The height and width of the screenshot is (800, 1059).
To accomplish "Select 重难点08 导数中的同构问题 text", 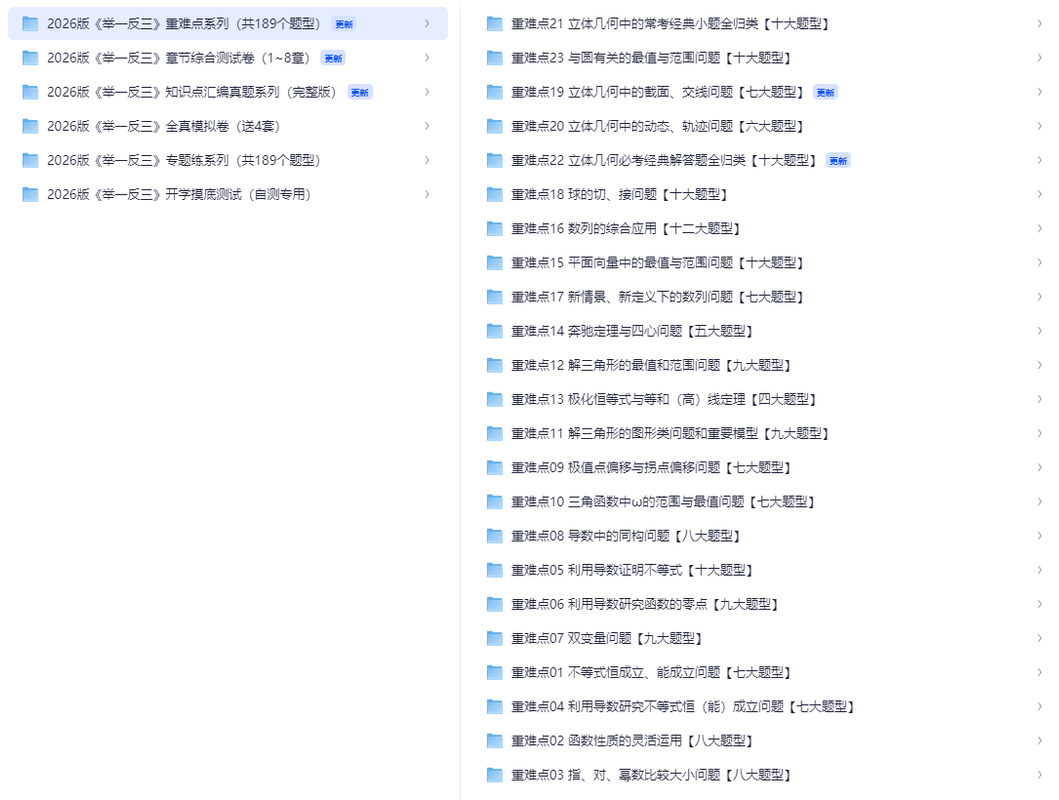I will [590, 536].
